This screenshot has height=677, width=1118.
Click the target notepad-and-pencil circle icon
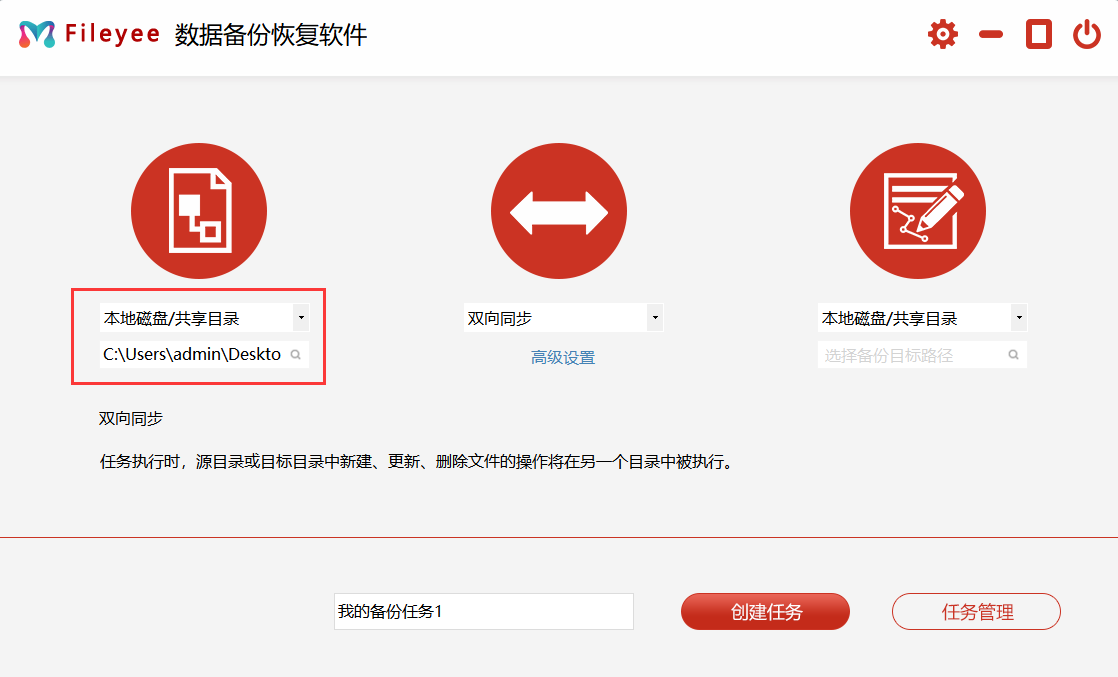click(917, 211)
